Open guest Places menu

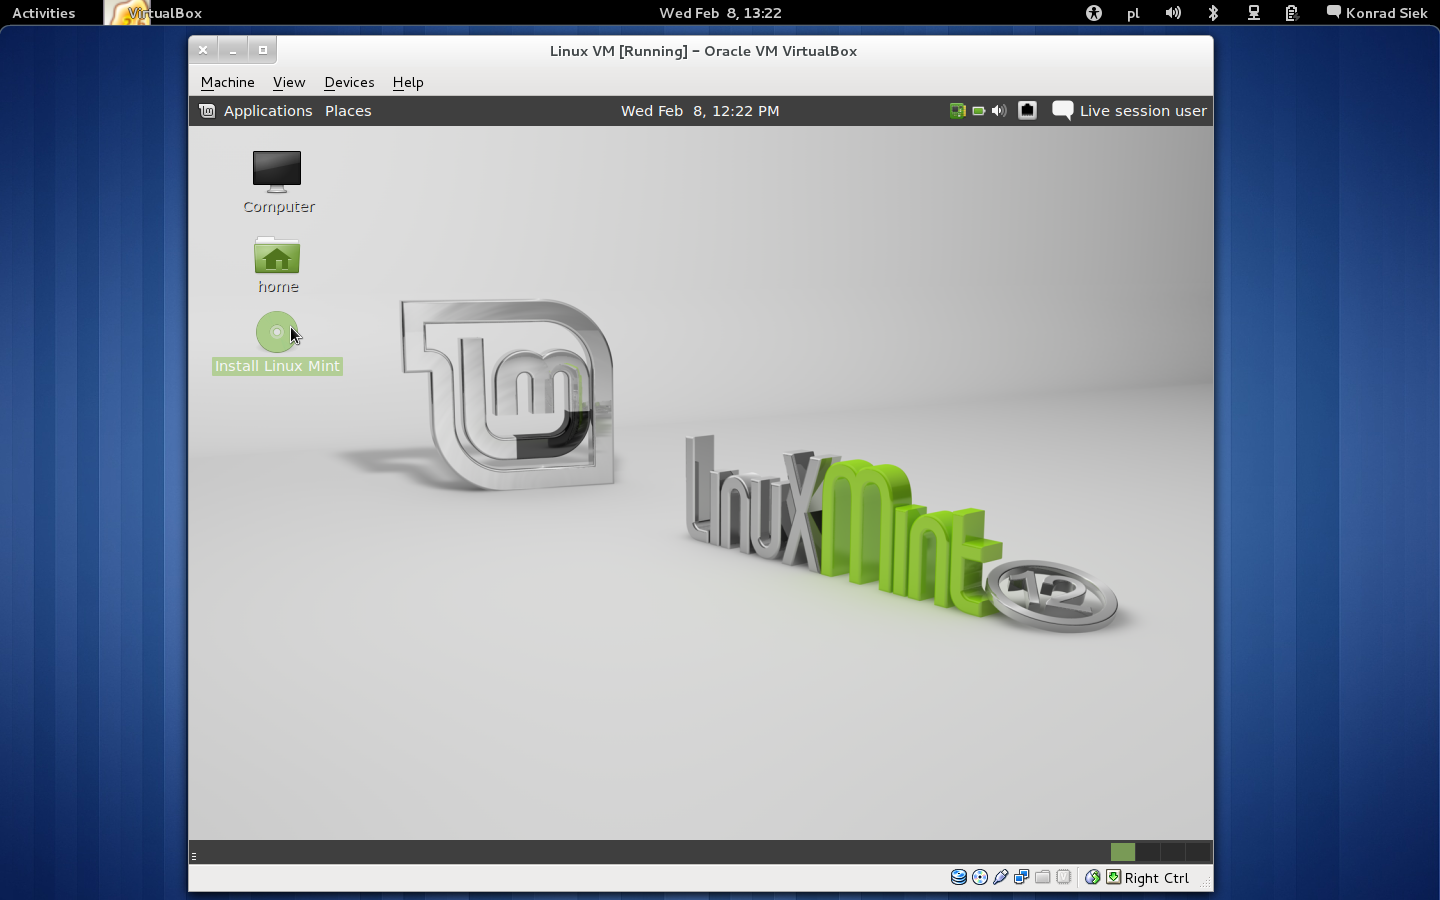click(x=348, y=111)
